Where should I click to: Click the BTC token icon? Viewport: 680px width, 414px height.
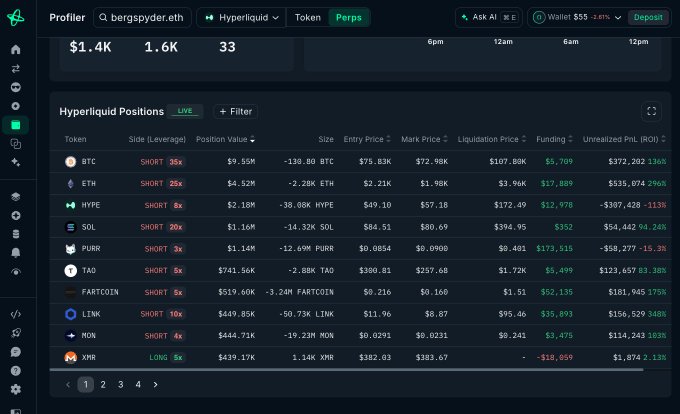70,162
